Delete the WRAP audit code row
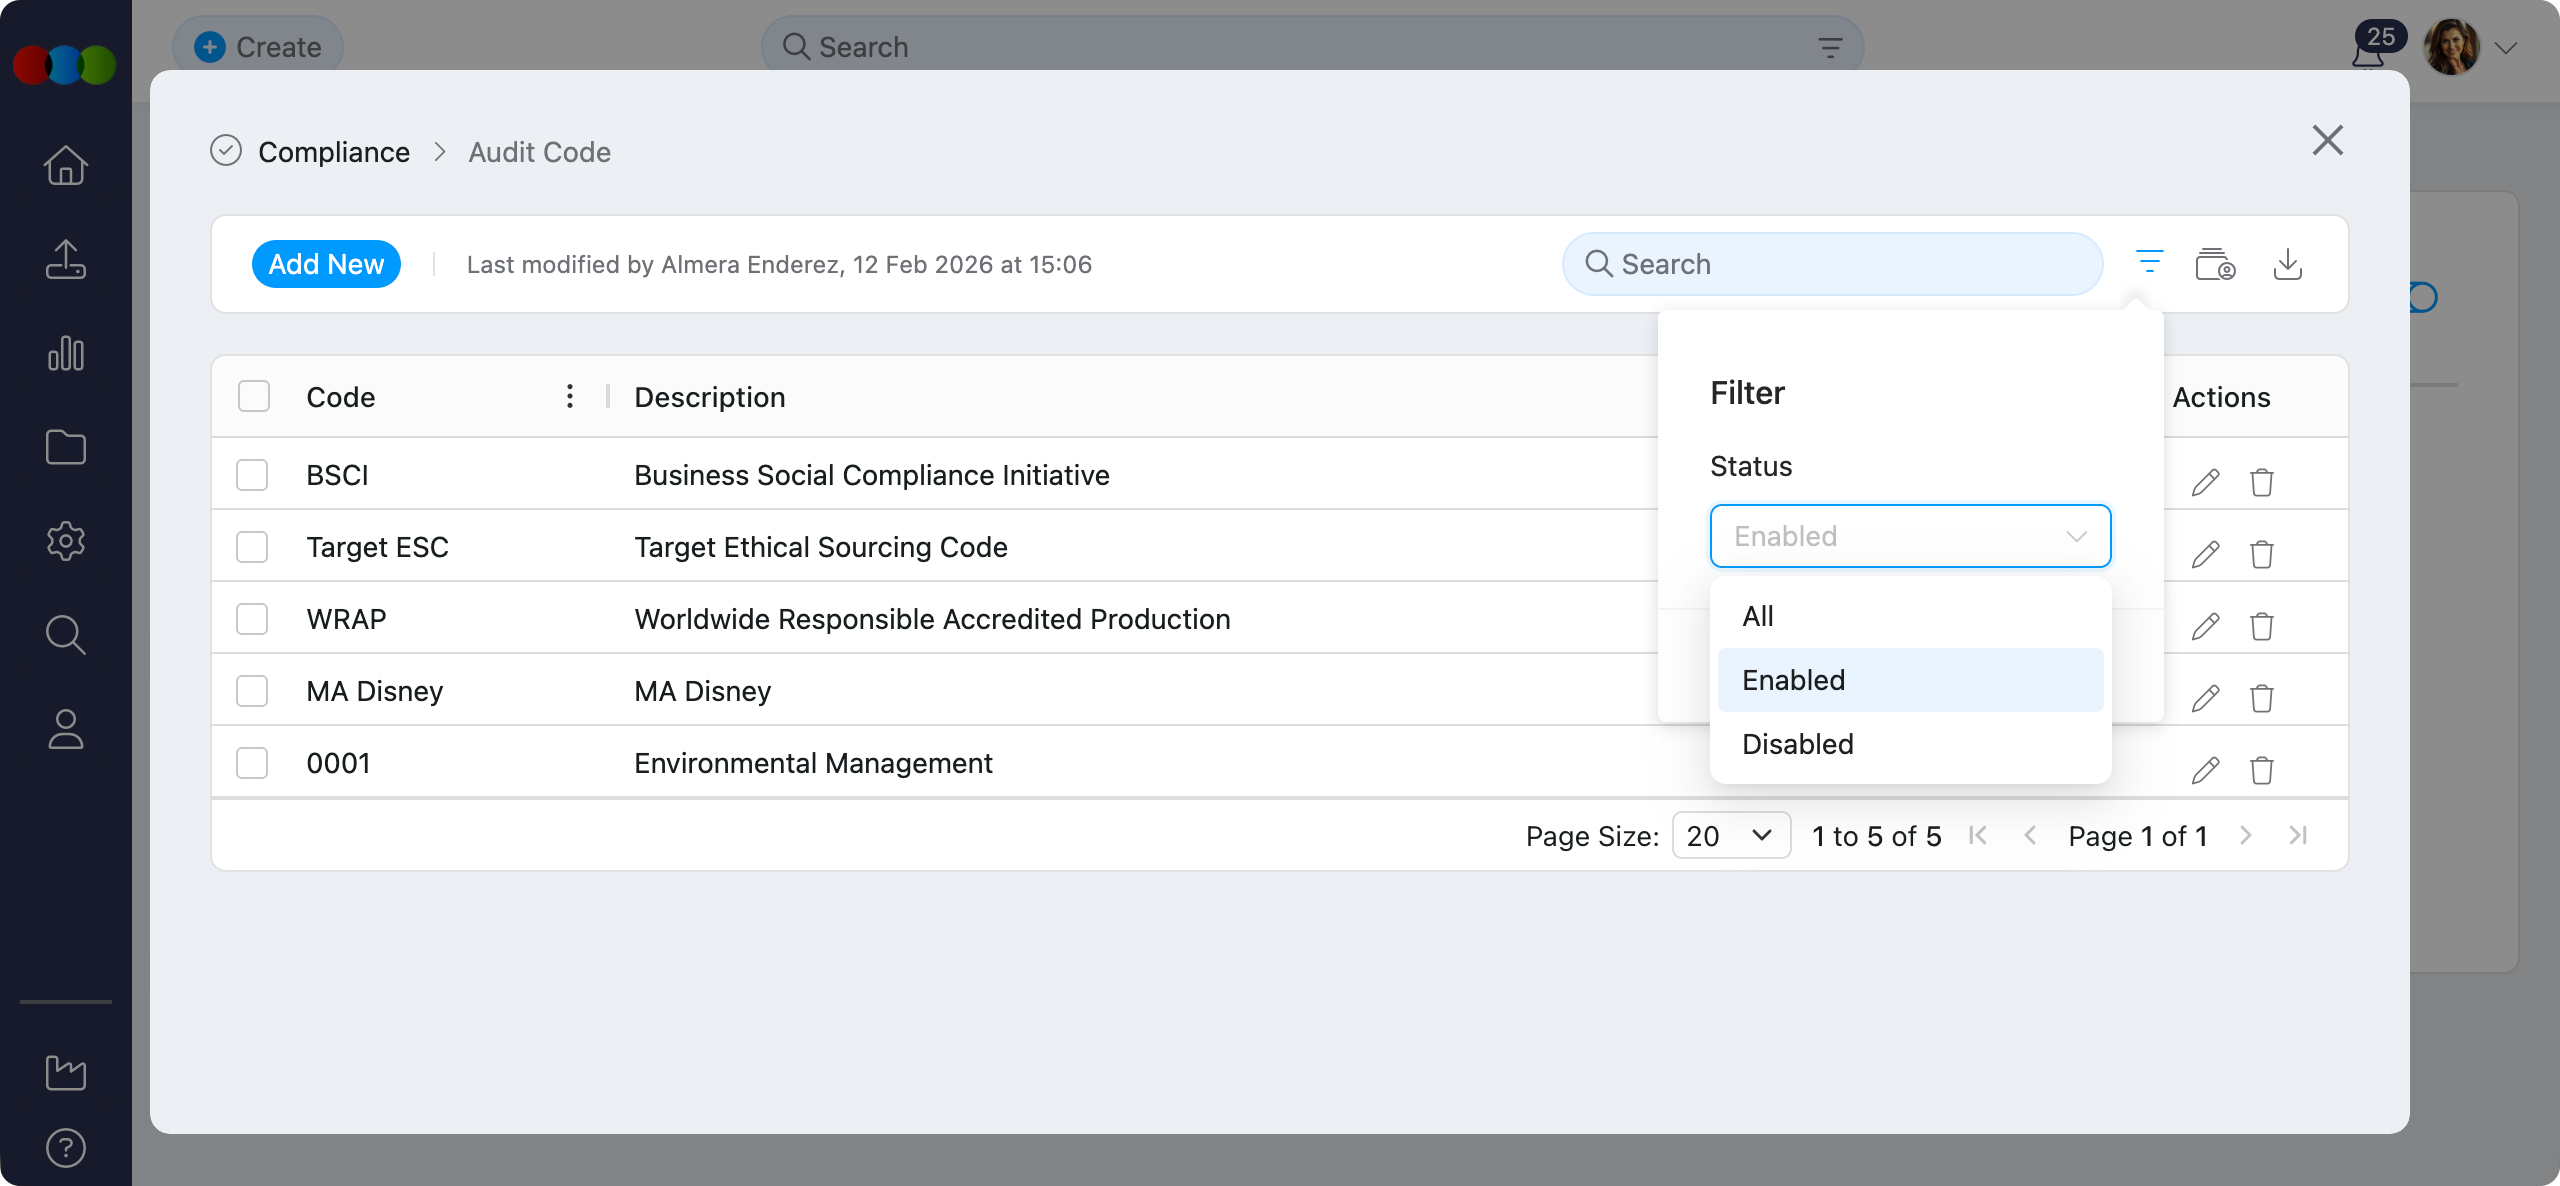 pyautogui.click(x=2262, y=626)
